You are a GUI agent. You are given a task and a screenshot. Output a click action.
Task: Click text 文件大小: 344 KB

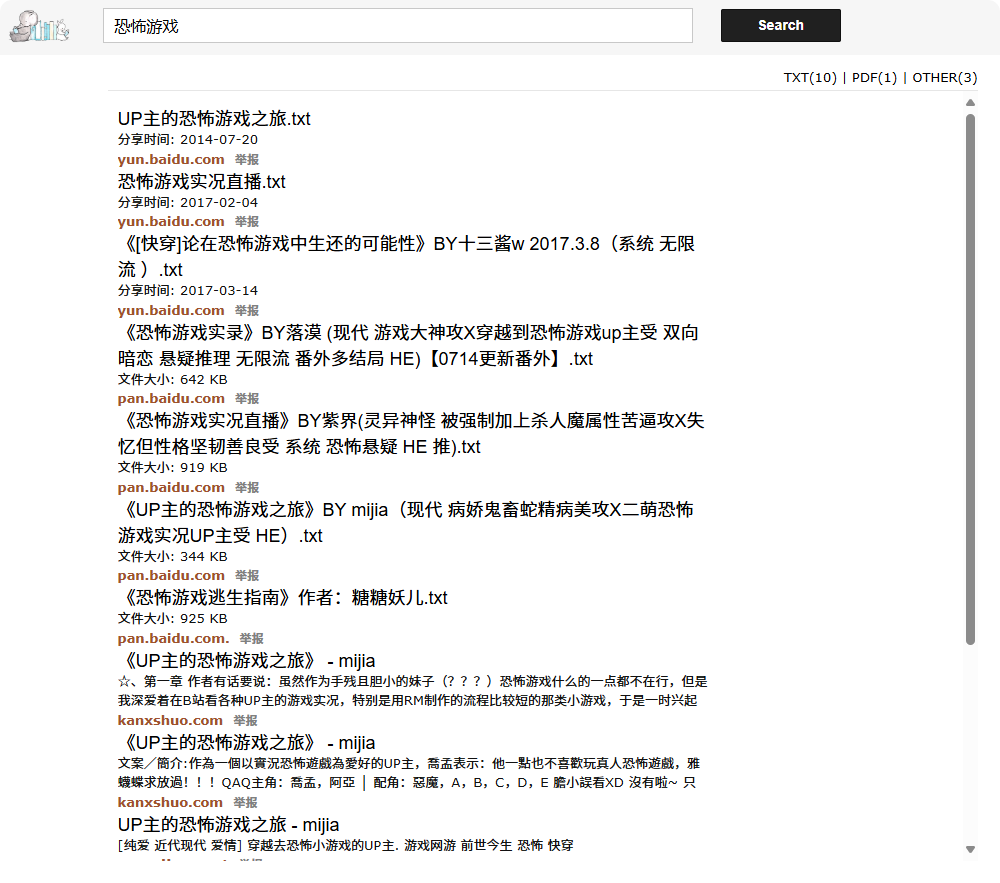pos(173,557)
